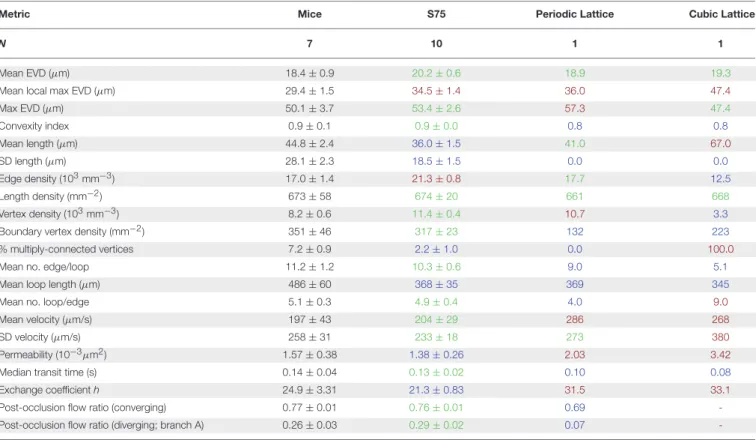Click the Max EVD (µm) row label
This screenshot has width=756, height=440.
[x=32, y=108]
